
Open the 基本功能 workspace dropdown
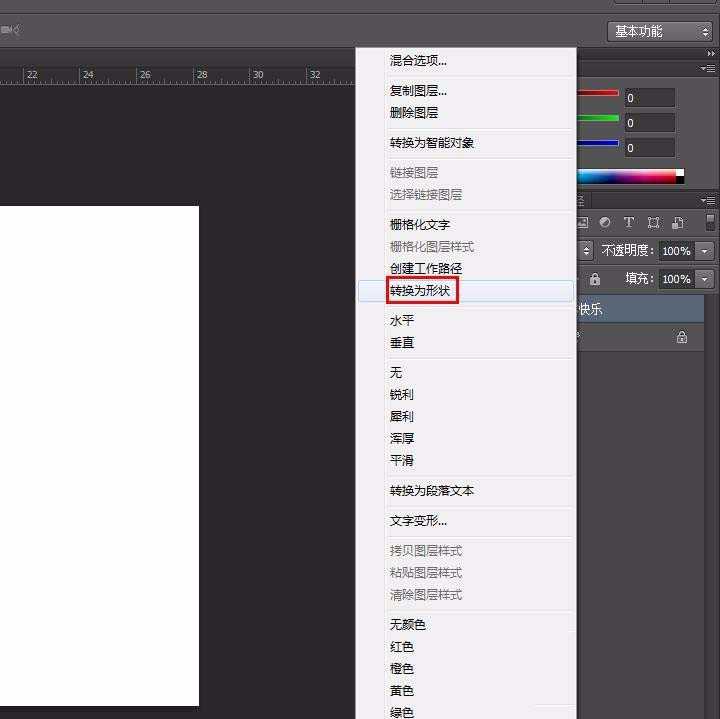(x=660, y=32)
